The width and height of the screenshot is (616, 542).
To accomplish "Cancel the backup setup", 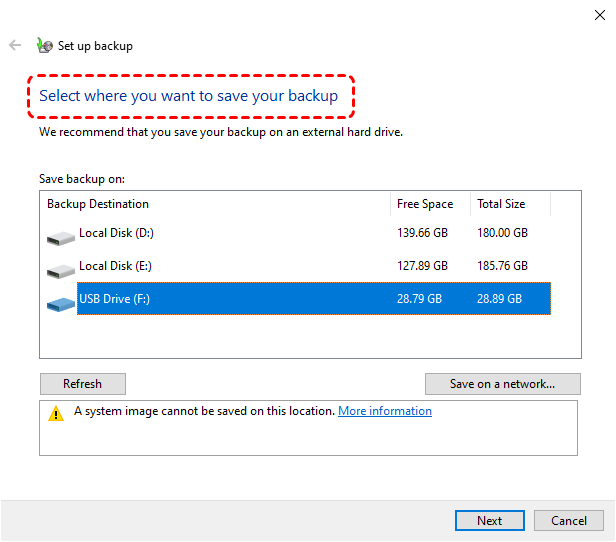I will coord(569,521).
